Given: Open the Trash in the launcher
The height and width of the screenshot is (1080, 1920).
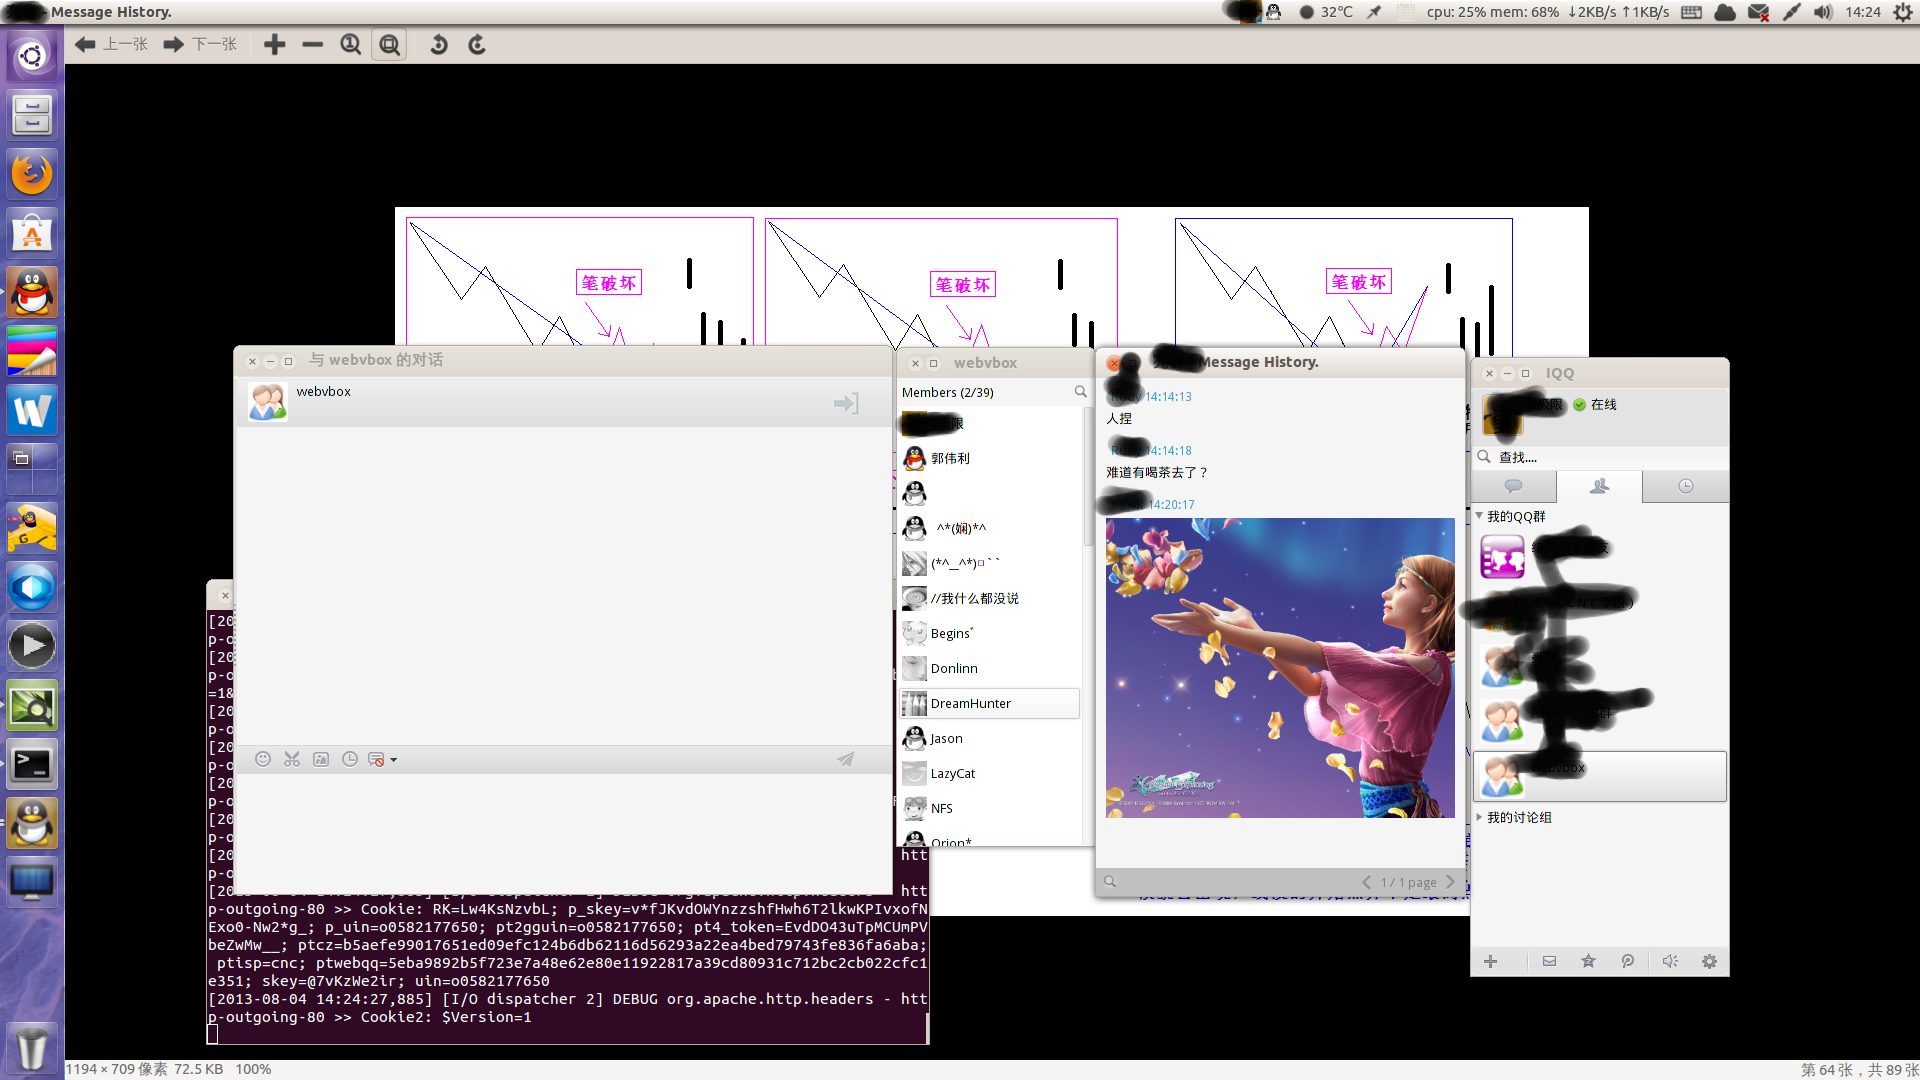Looking at the screenshot, I should pos(32,1048).
